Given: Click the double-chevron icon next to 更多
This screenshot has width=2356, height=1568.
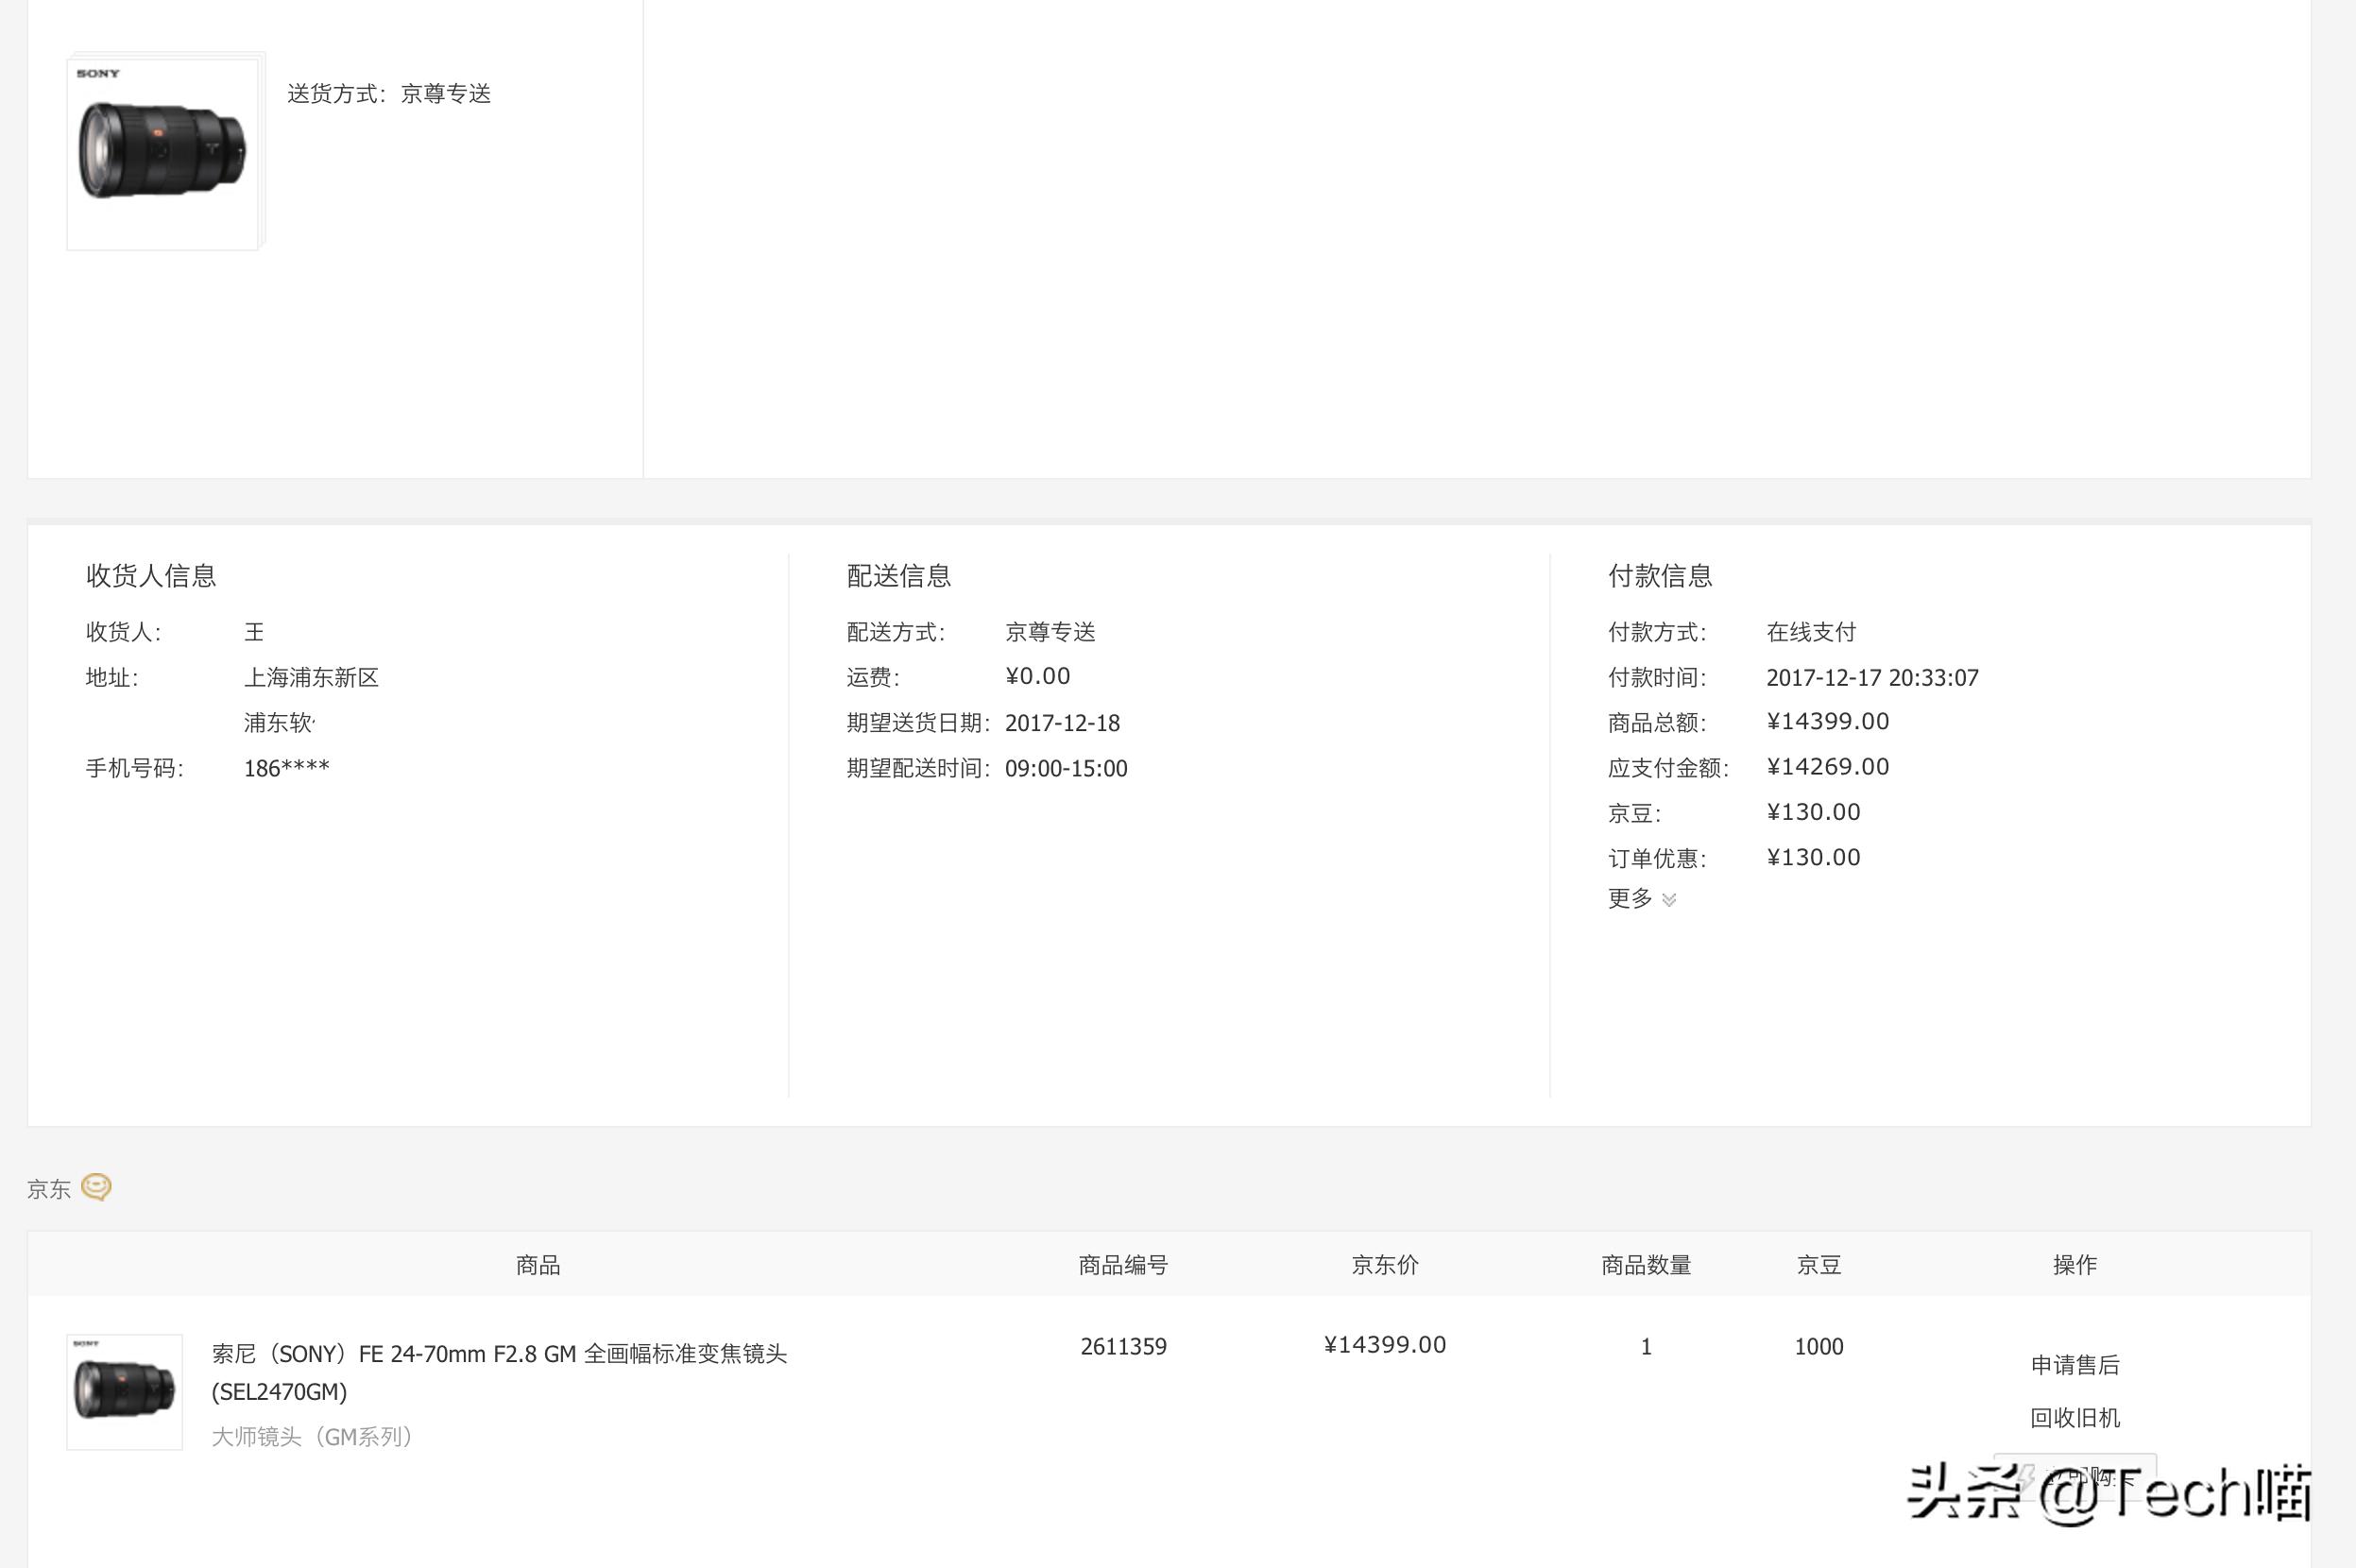Looking at the screenshot, I should click(1668, 901).
